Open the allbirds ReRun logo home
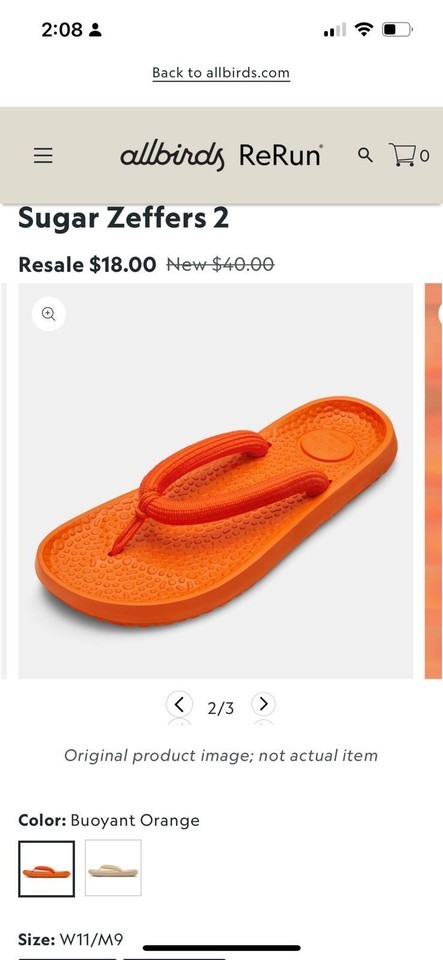Screen dimensions: 443x960 click(221, 156)
